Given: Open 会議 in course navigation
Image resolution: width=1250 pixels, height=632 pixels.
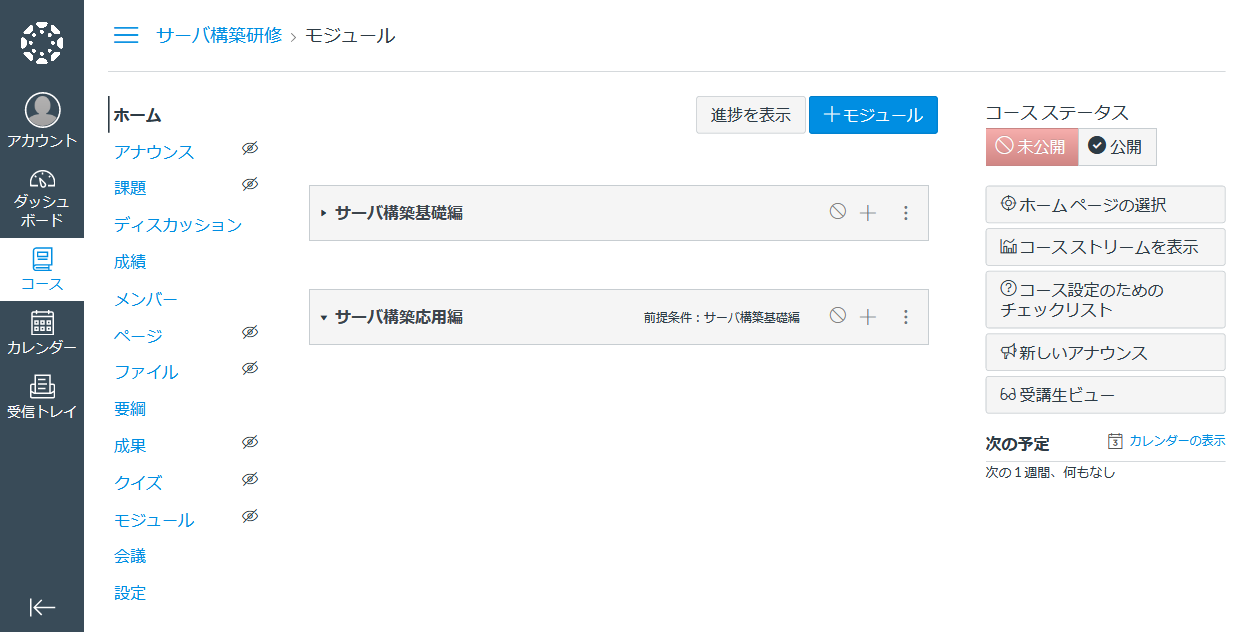Looking at the screenshot, I should (x=130, y=556).
